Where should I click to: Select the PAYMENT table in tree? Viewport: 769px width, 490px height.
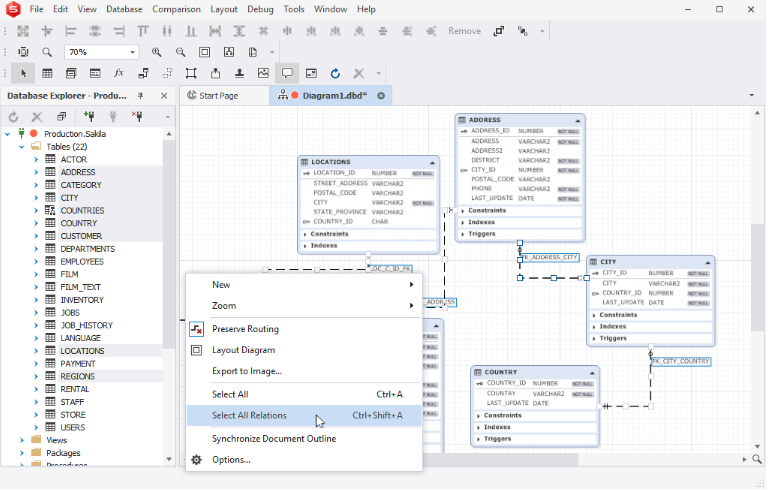tap(77, 364)
